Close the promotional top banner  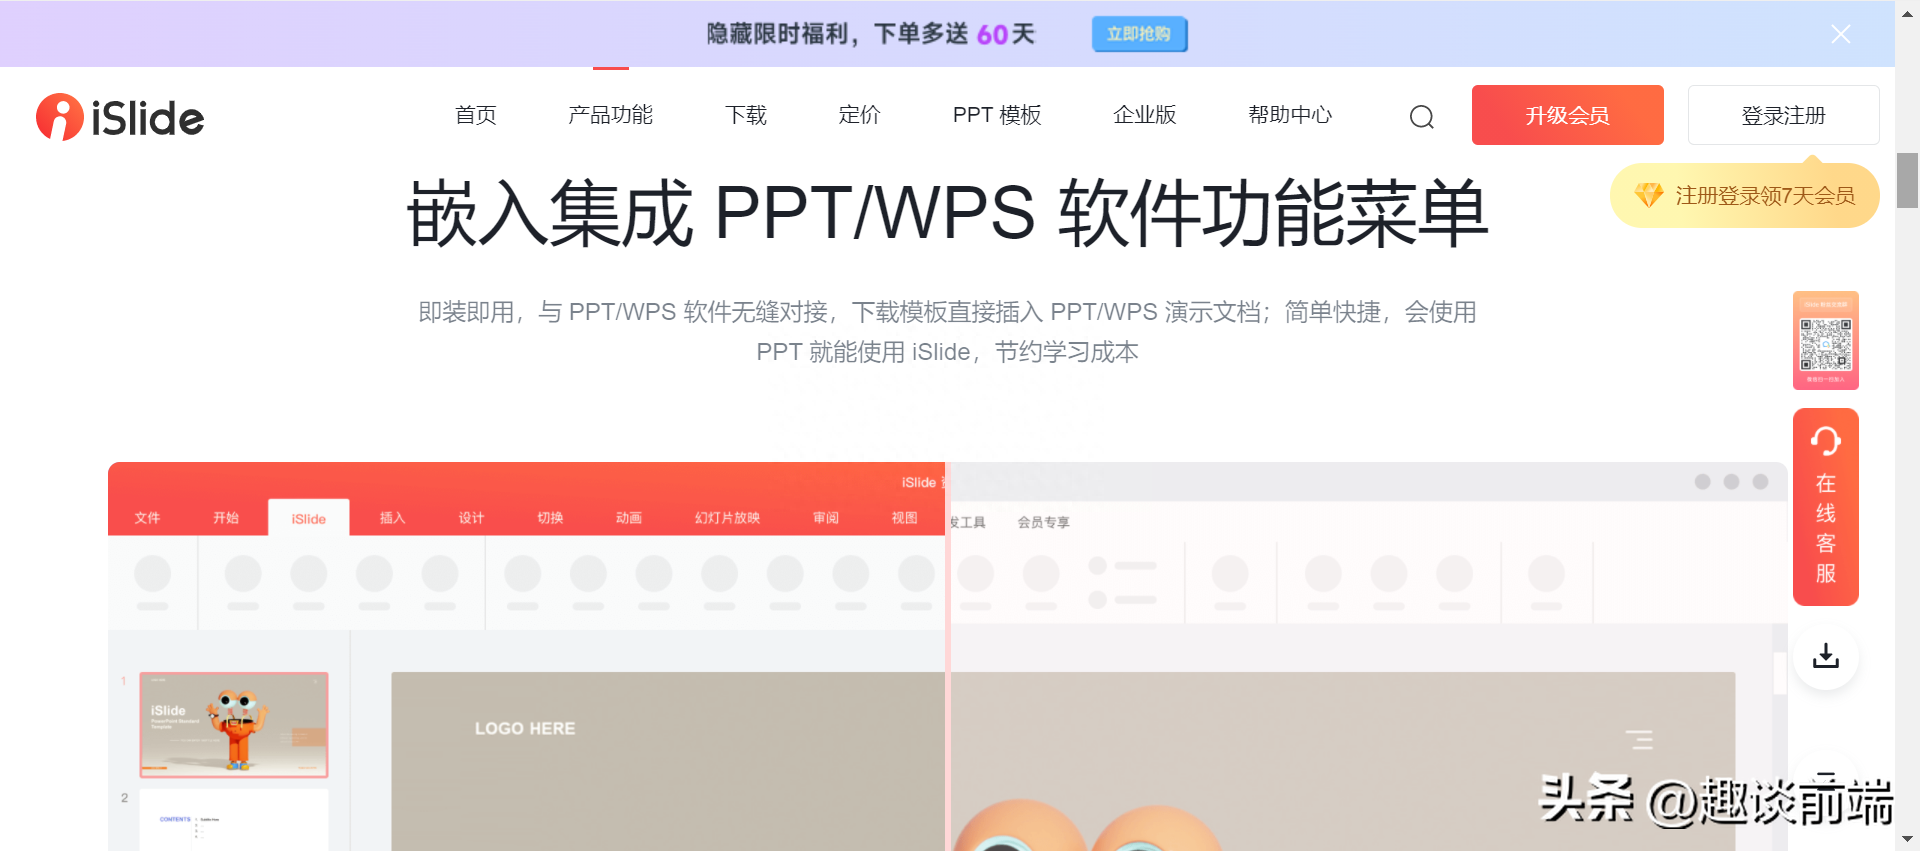pyautogui.click(x=1840, y=34)
